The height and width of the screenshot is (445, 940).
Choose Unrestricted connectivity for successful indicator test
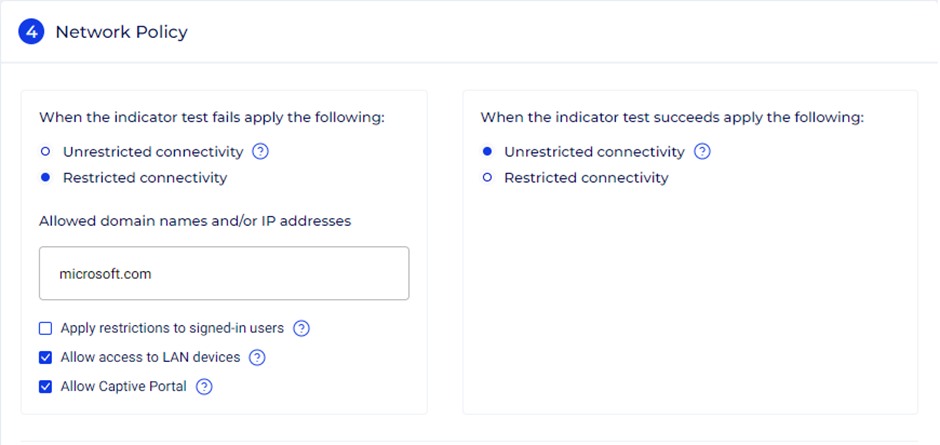click(487, 152)
